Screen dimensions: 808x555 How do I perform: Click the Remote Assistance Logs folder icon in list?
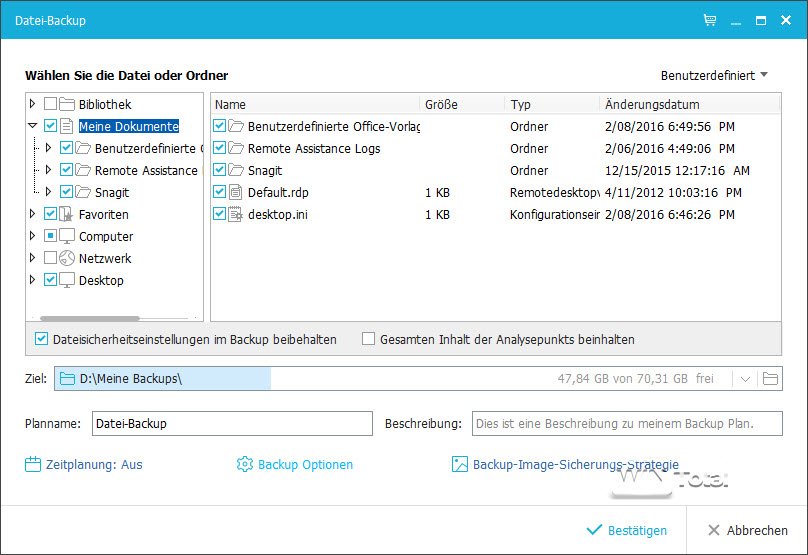pos(236,148)
